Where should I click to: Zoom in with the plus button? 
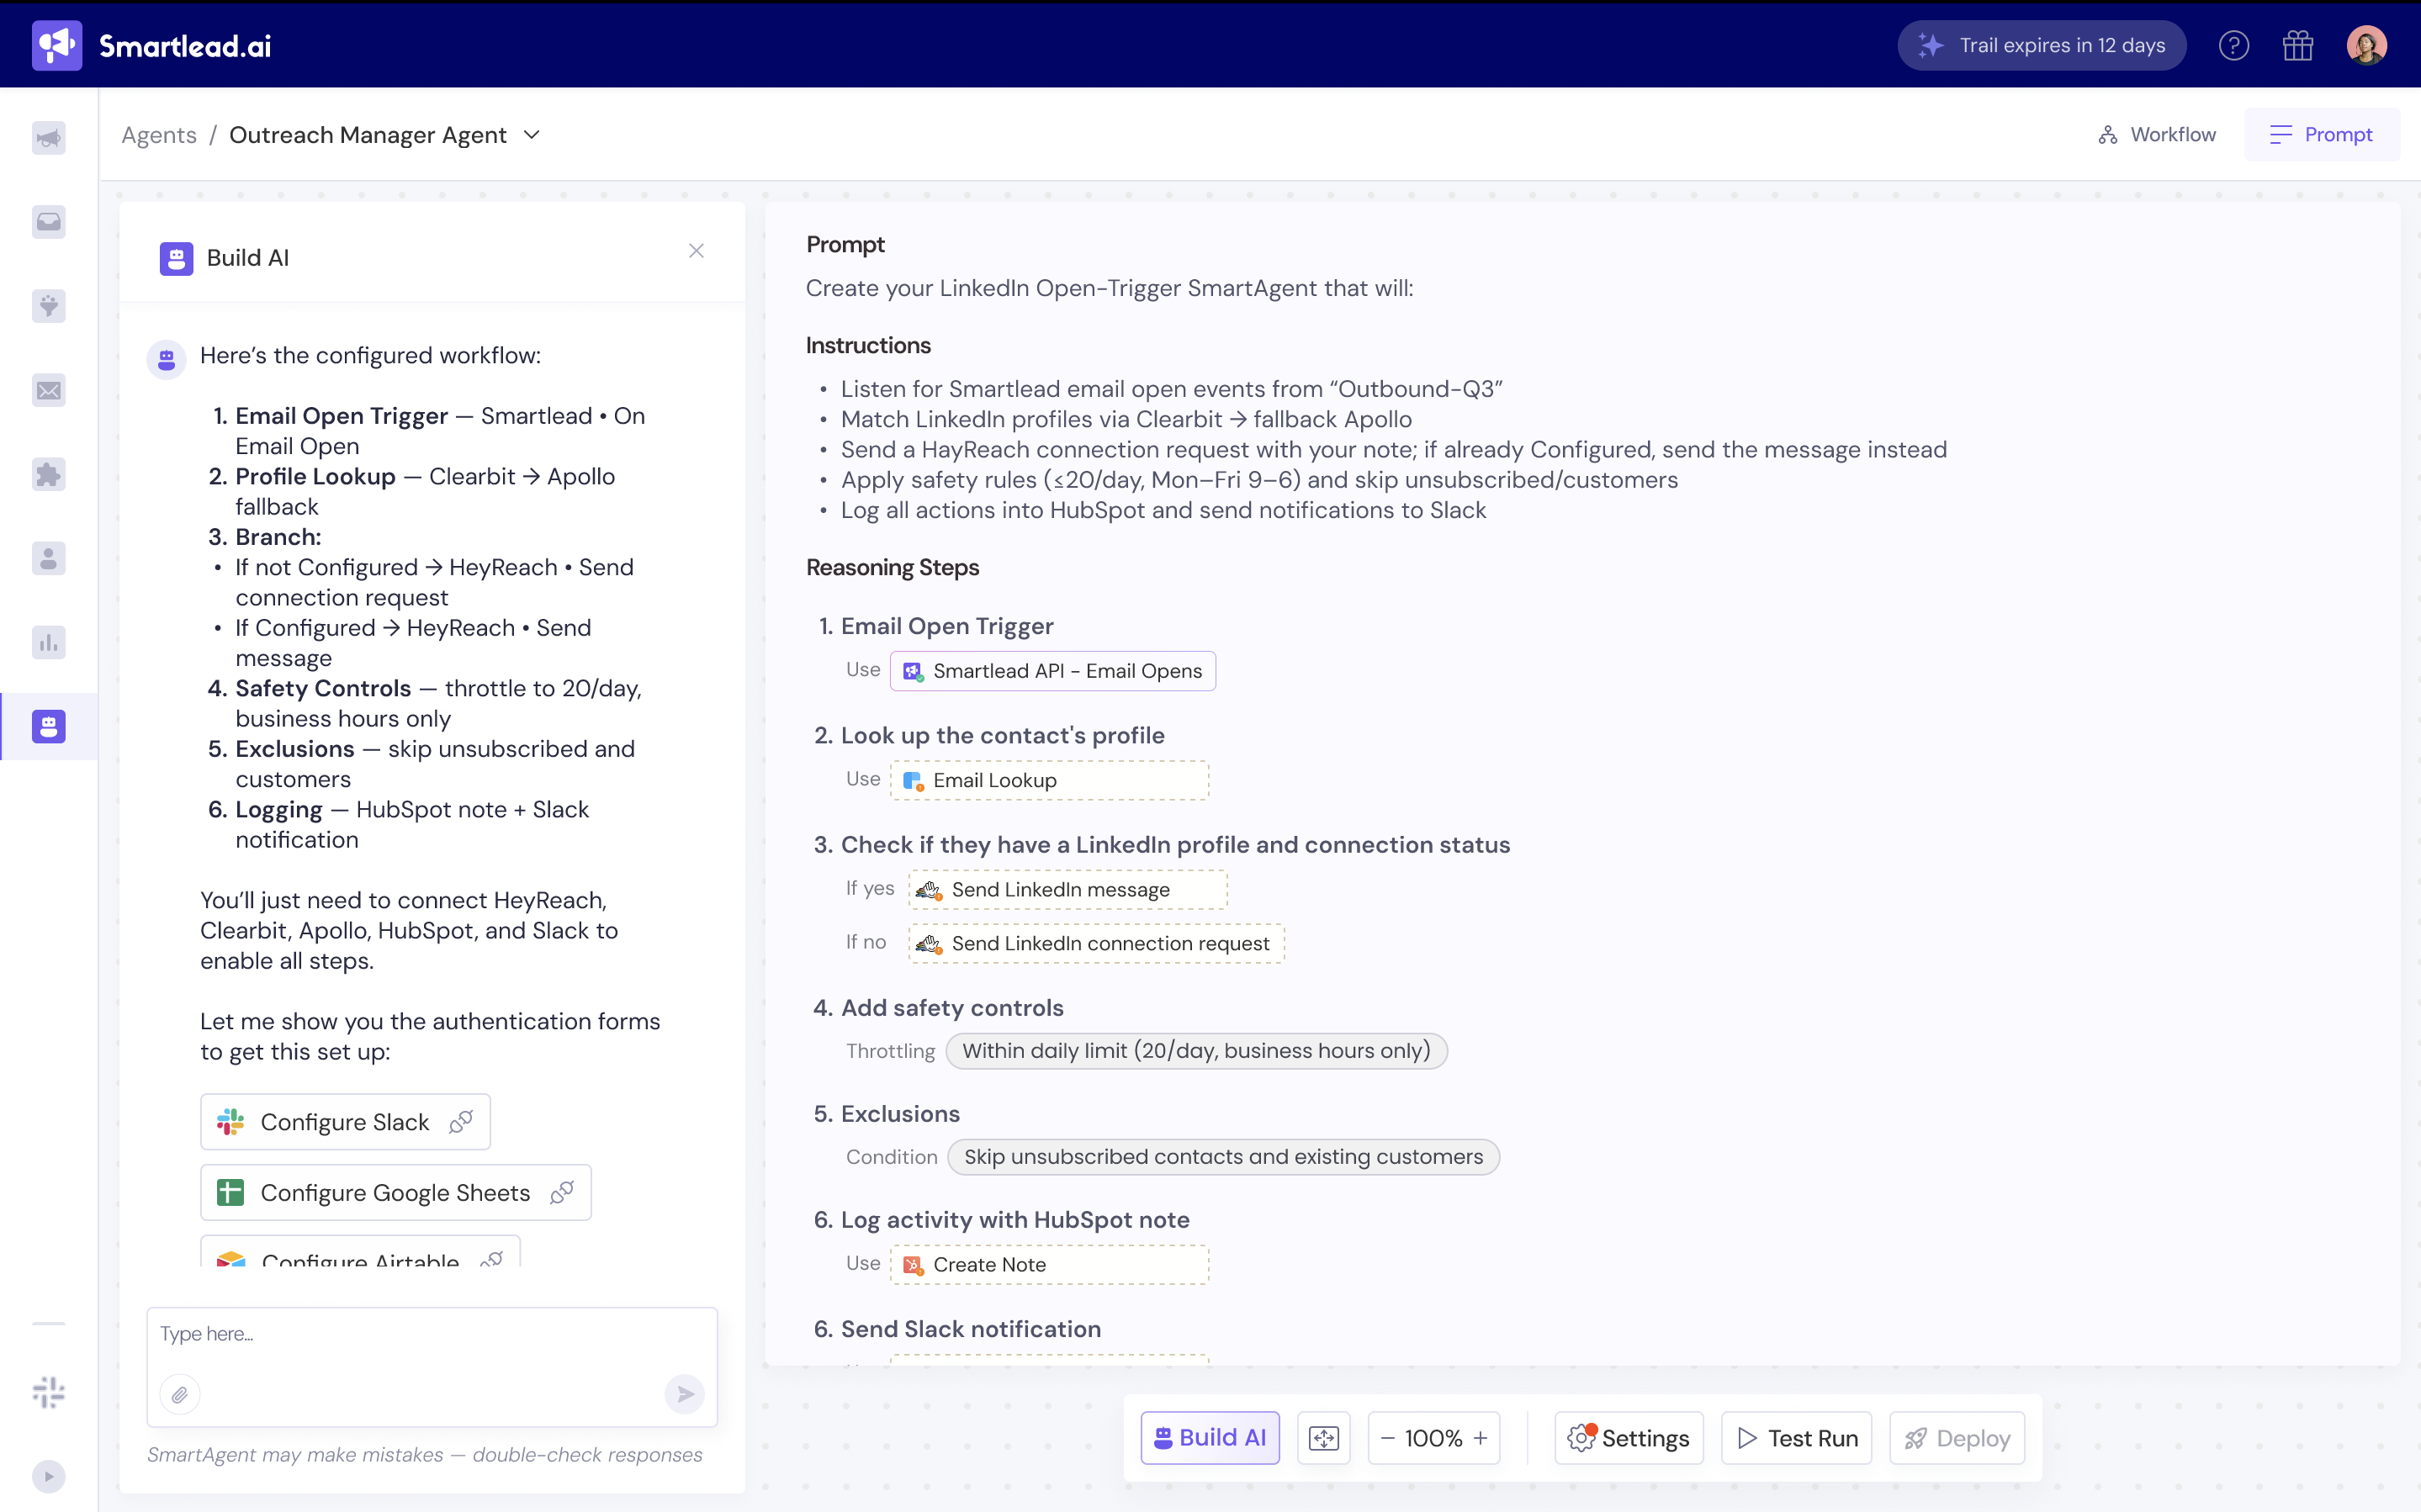[1480, 1438]
